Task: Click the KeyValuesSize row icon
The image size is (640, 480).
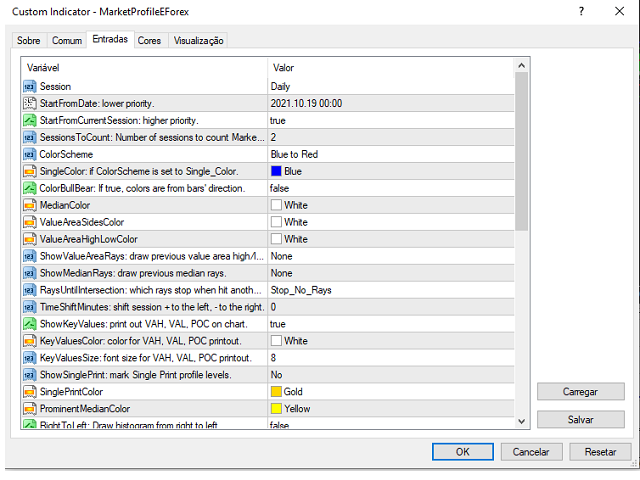Action: 30,358
